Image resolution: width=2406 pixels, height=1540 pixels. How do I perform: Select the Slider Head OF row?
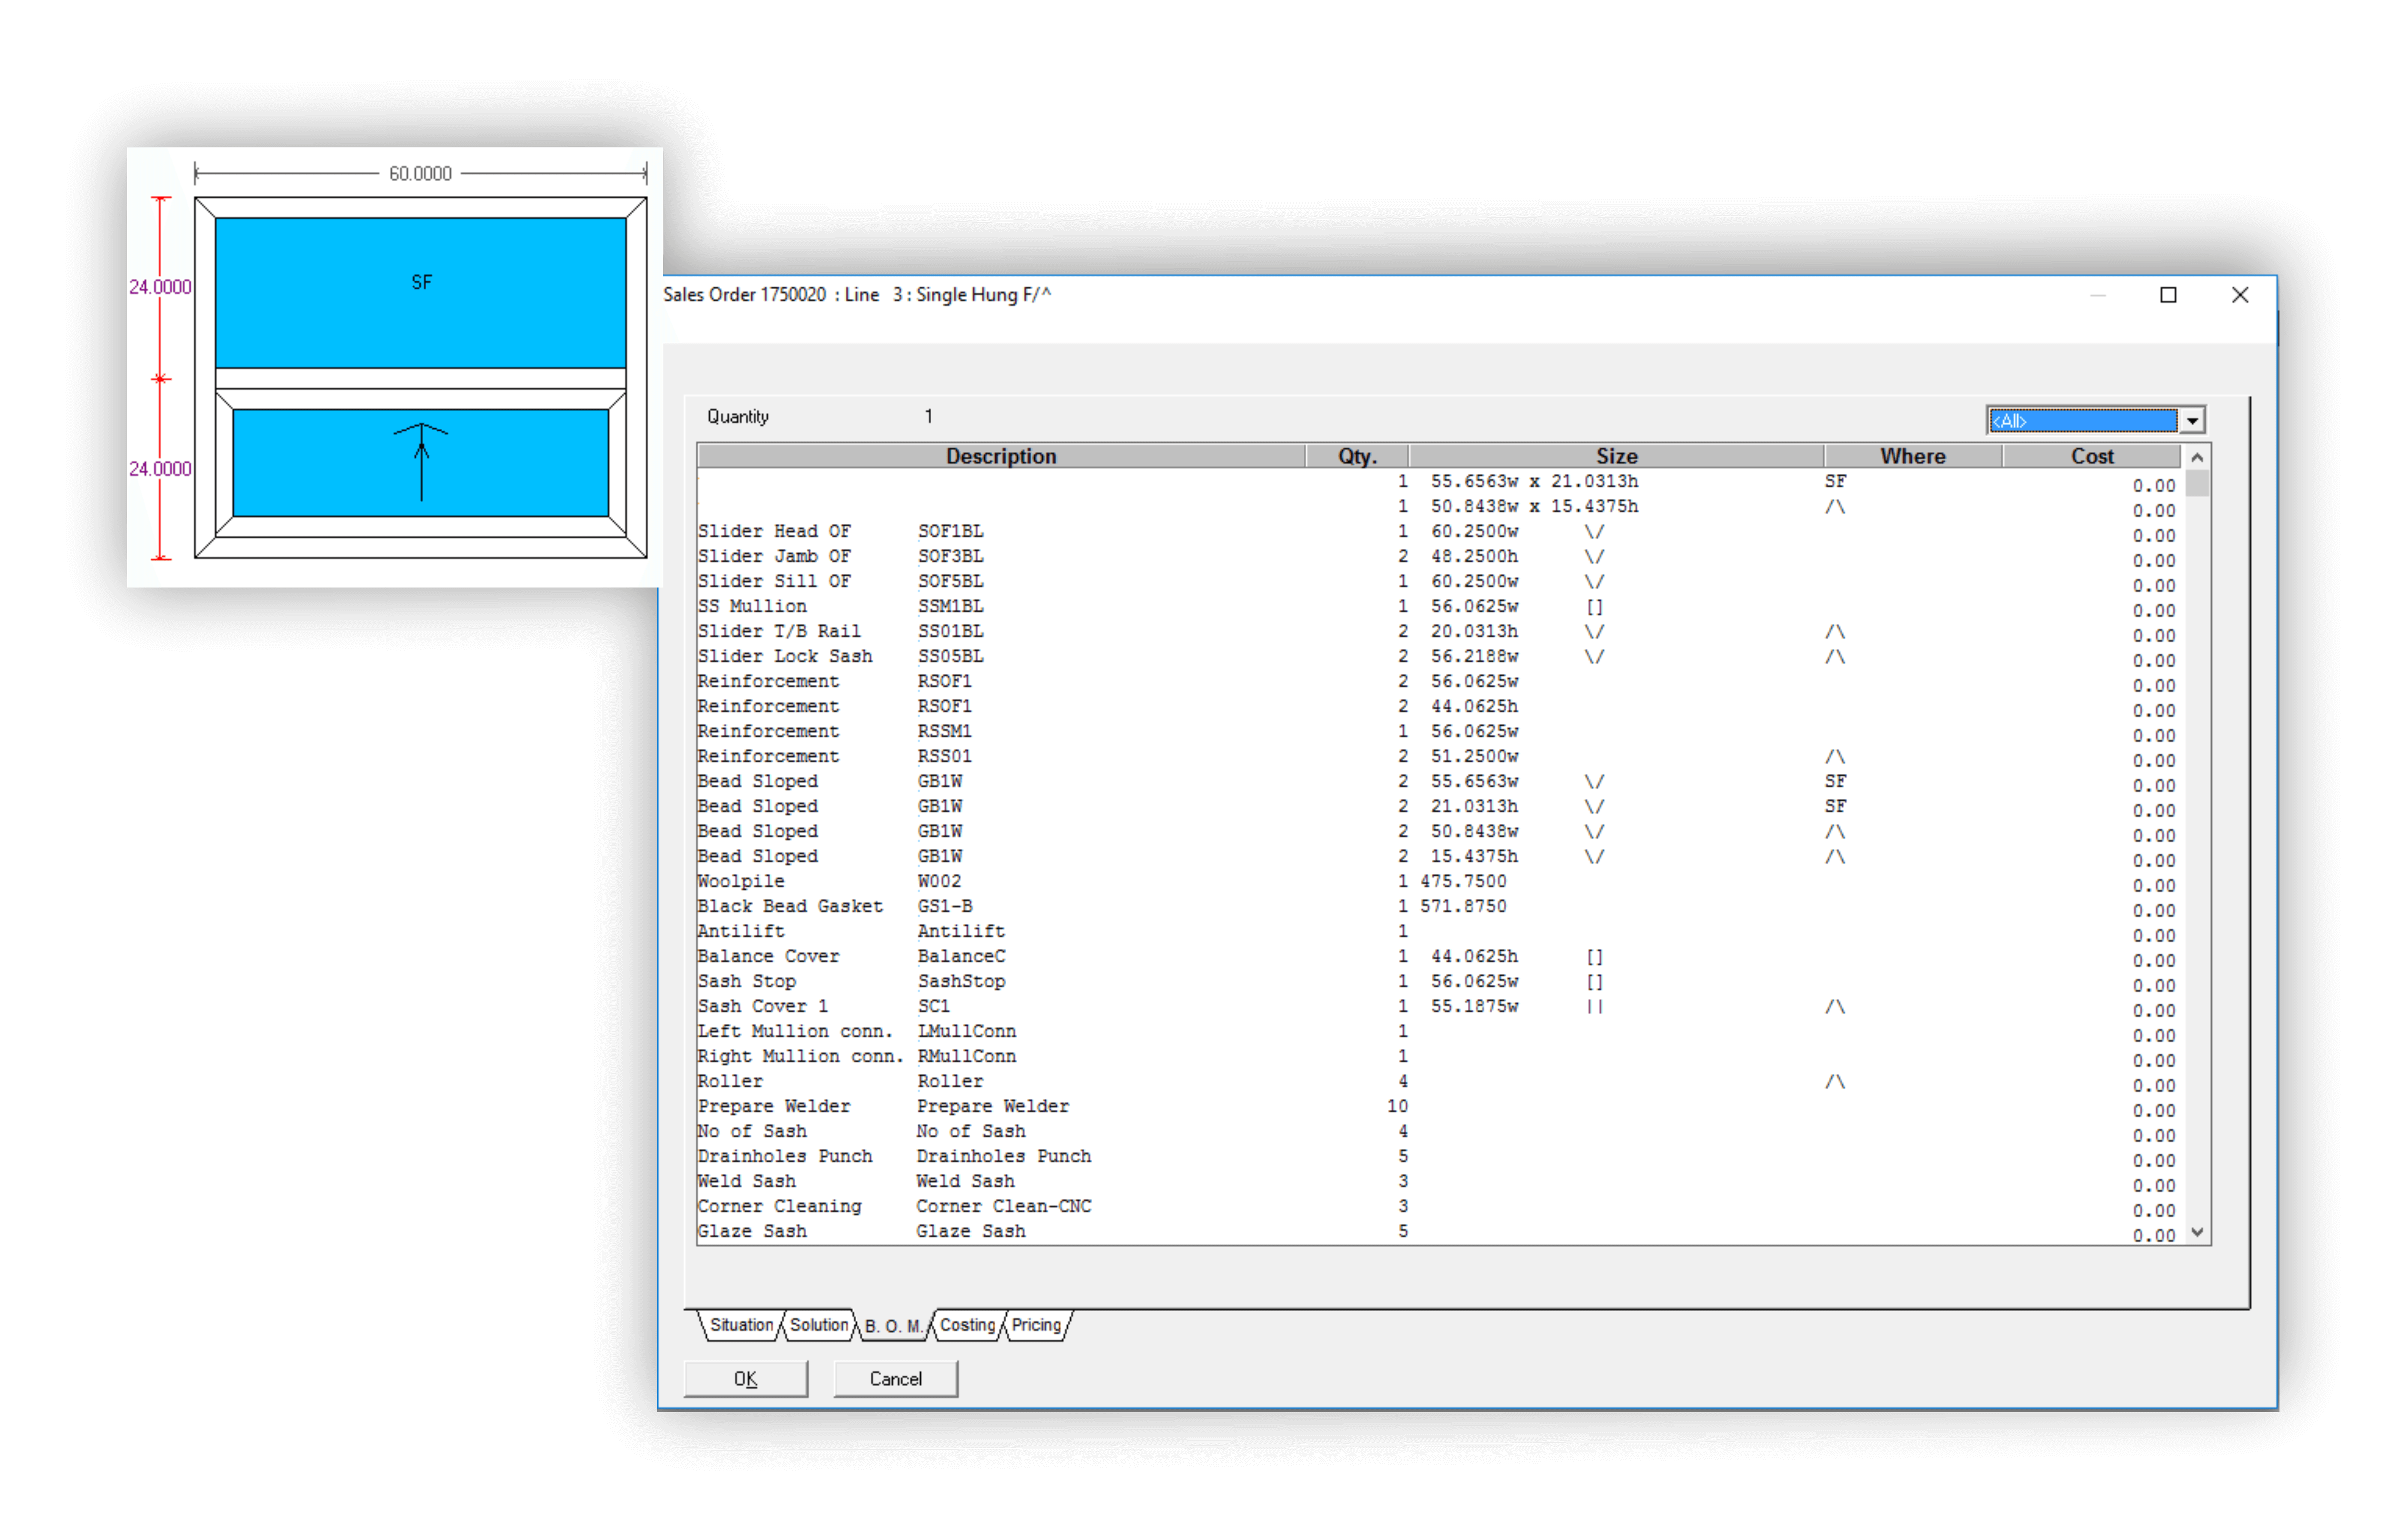pos(774,531)
